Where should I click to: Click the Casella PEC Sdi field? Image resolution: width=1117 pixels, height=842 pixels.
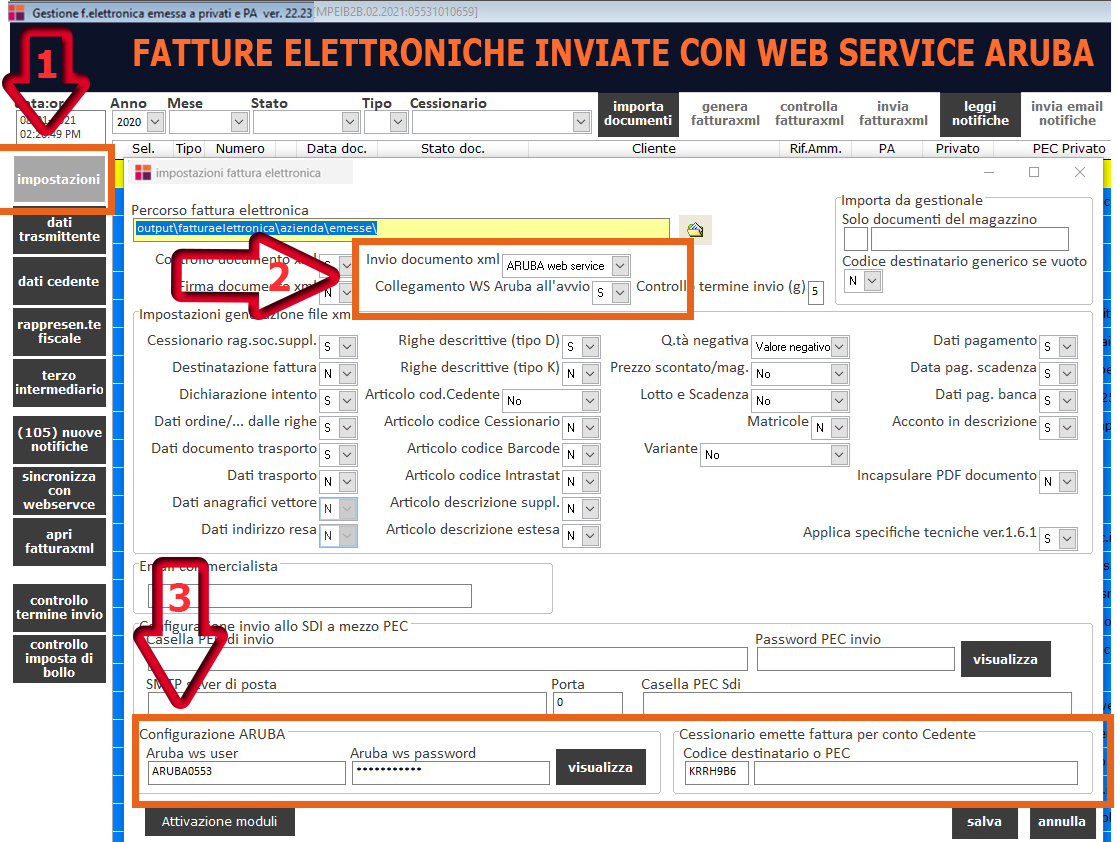[x=857, y=702]
